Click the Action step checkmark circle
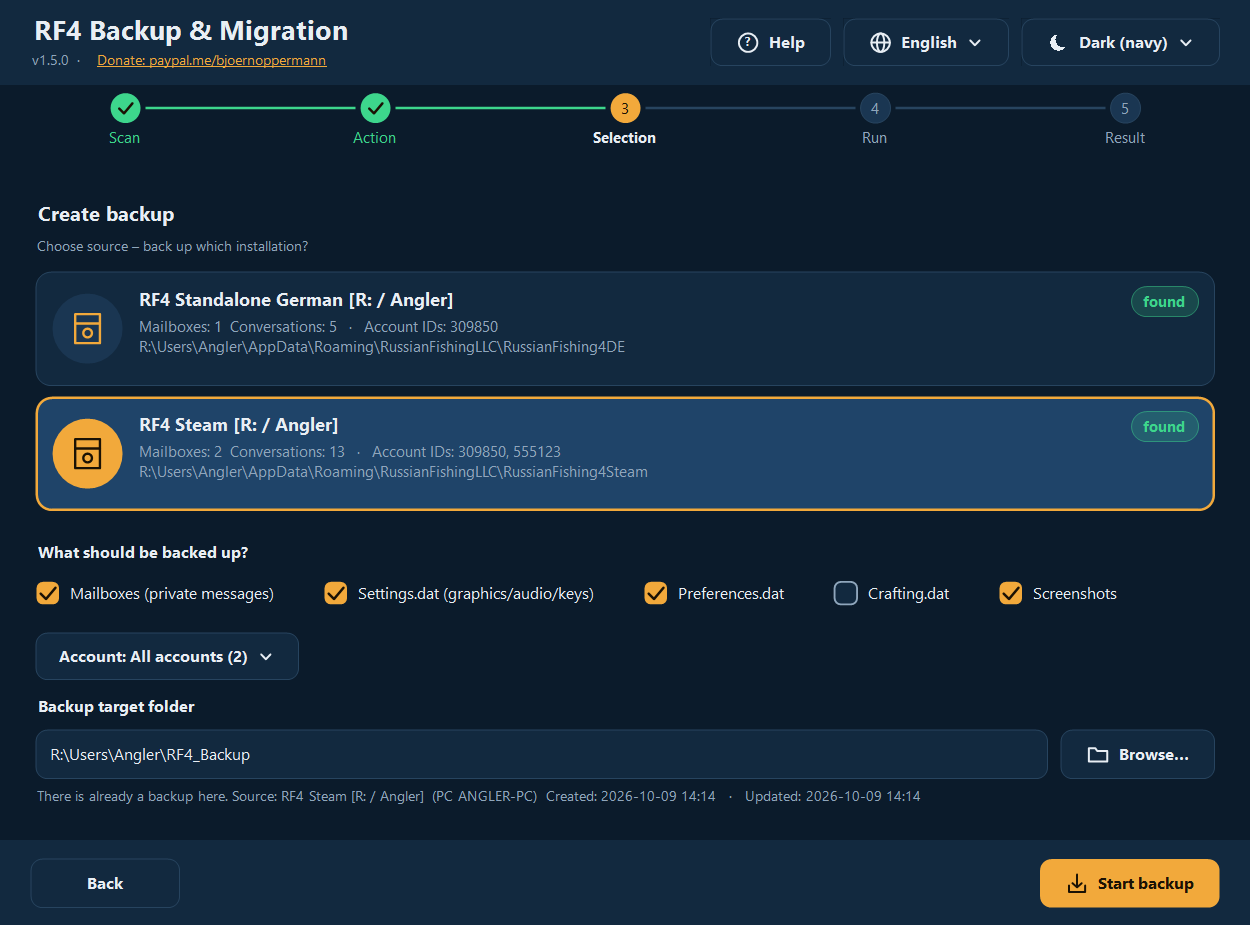 (x=375, y=108)
